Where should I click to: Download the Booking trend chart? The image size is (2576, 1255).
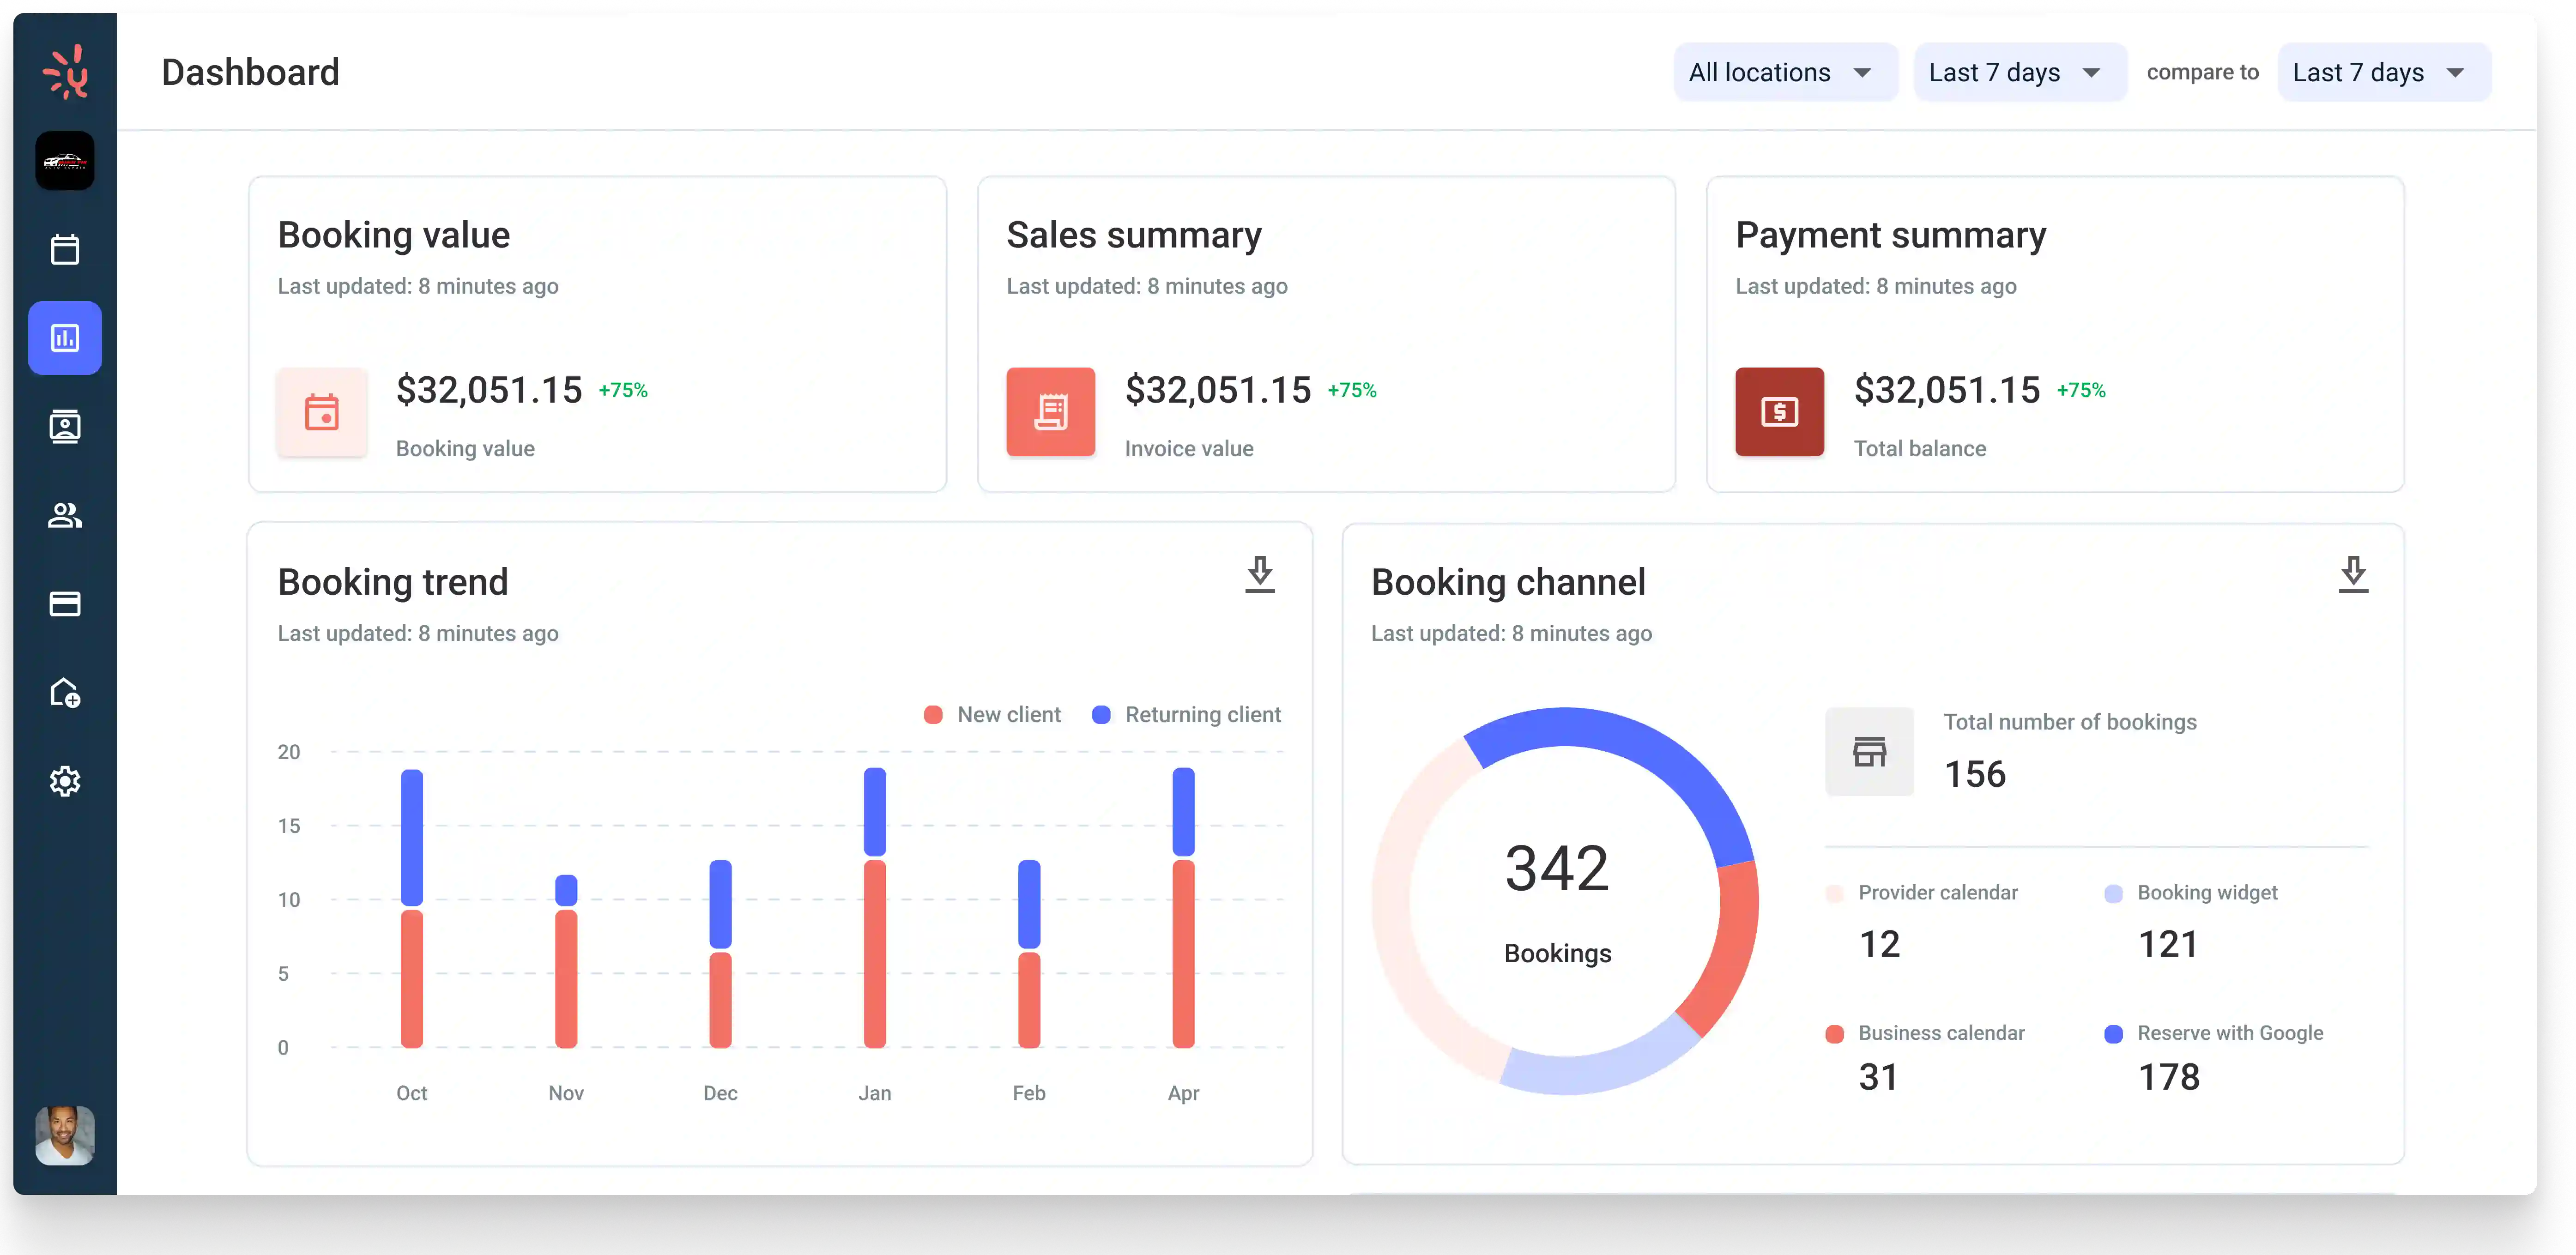(1259, 575)
